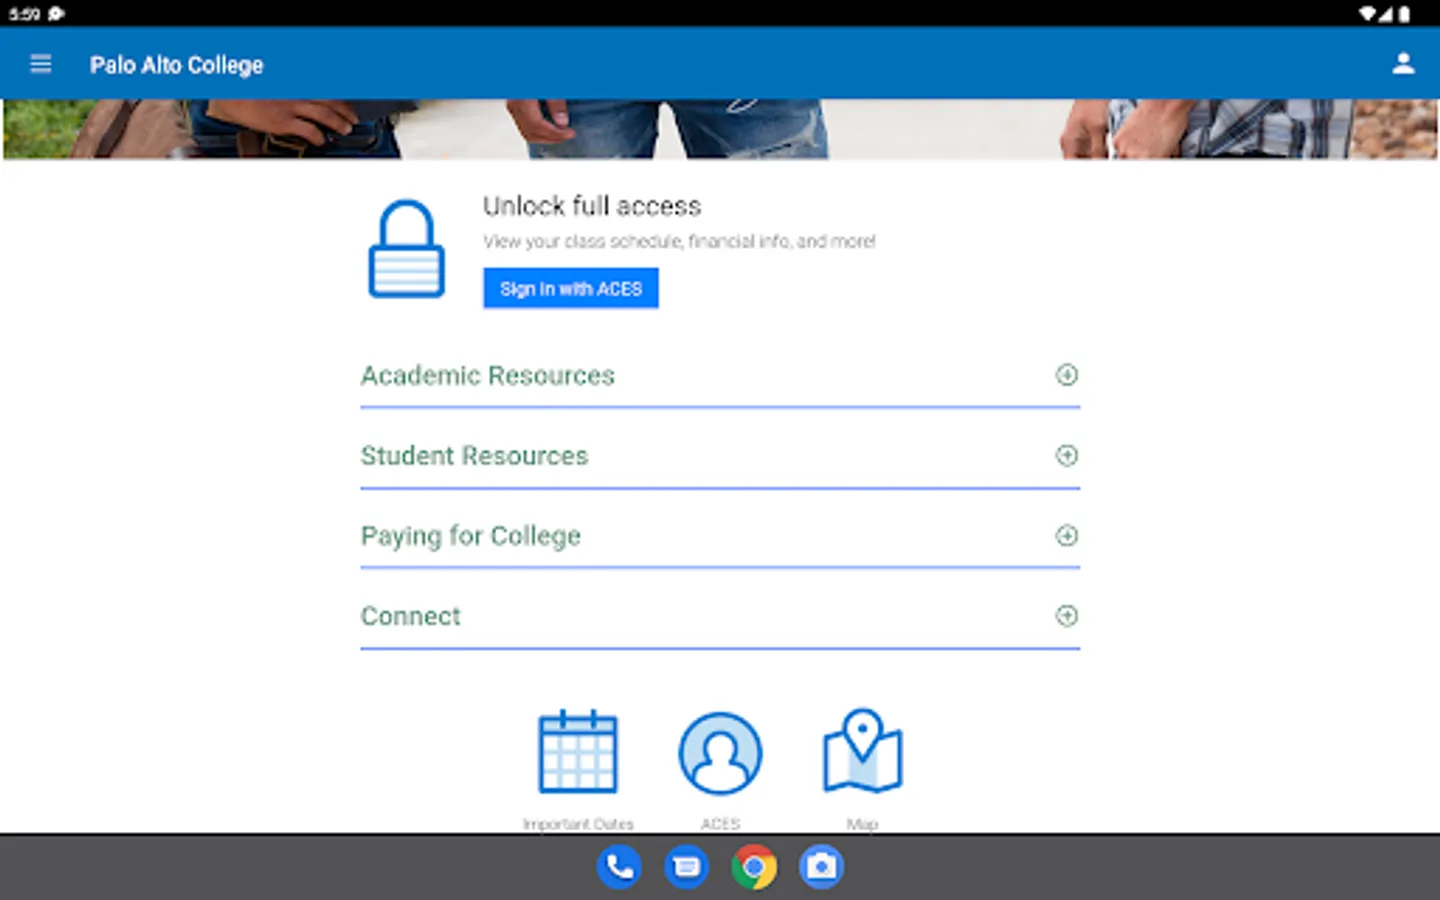Tap the Map label under icon
The image size is (1440, 900).
coord(862,824)
